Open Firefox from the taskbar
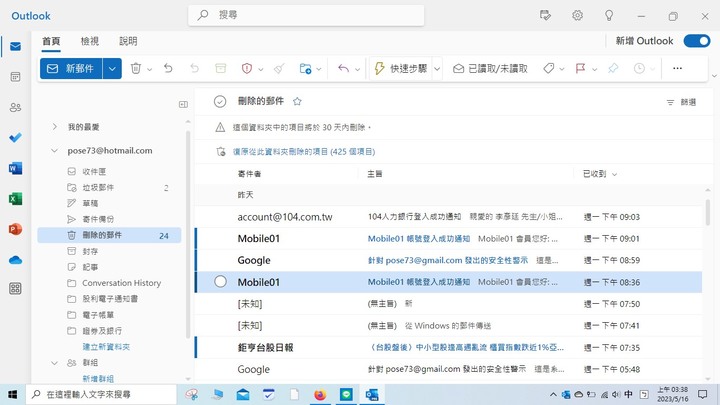 [x=320, y=394]
